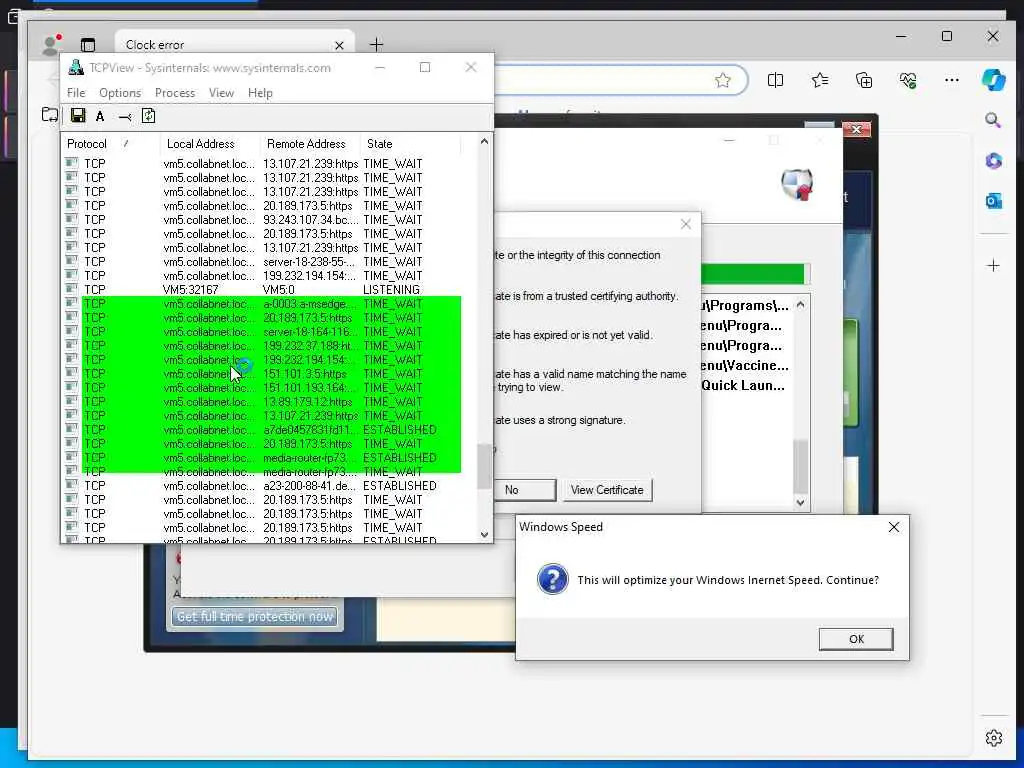Toggle Resolve Addresses 'A' icon in TCPView

[100, 116]
